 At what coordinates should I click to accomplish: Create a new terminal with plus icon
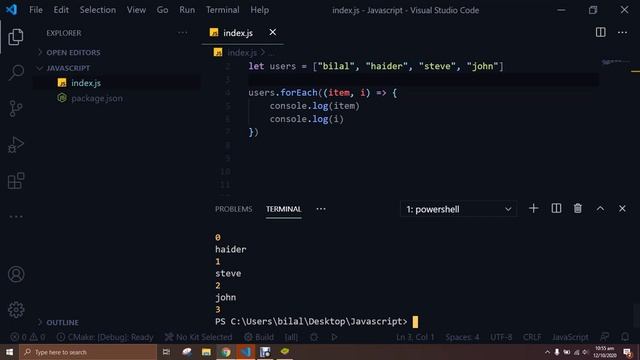click(x=533, y=209)
